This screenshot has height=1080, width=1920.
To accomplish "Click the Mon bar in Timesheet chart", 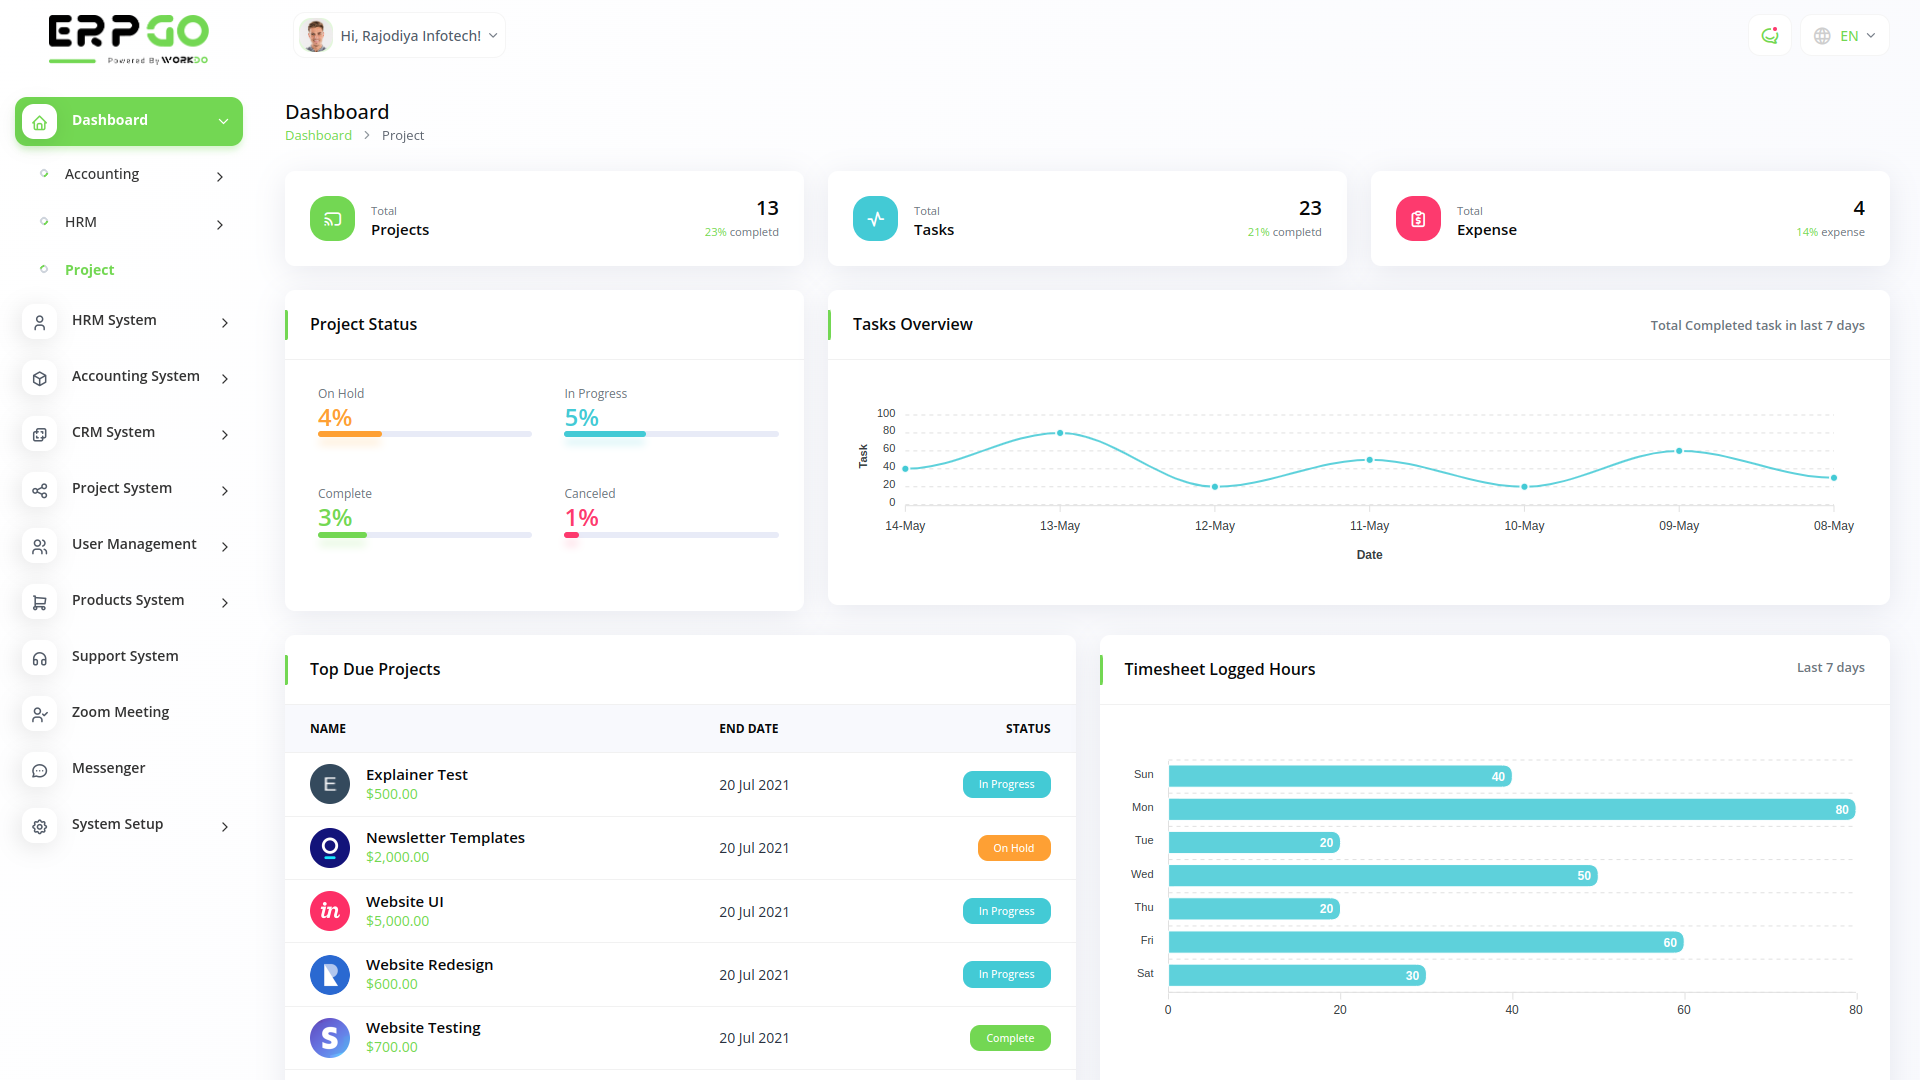I will pyautogui.click(x=1510, y=809).
